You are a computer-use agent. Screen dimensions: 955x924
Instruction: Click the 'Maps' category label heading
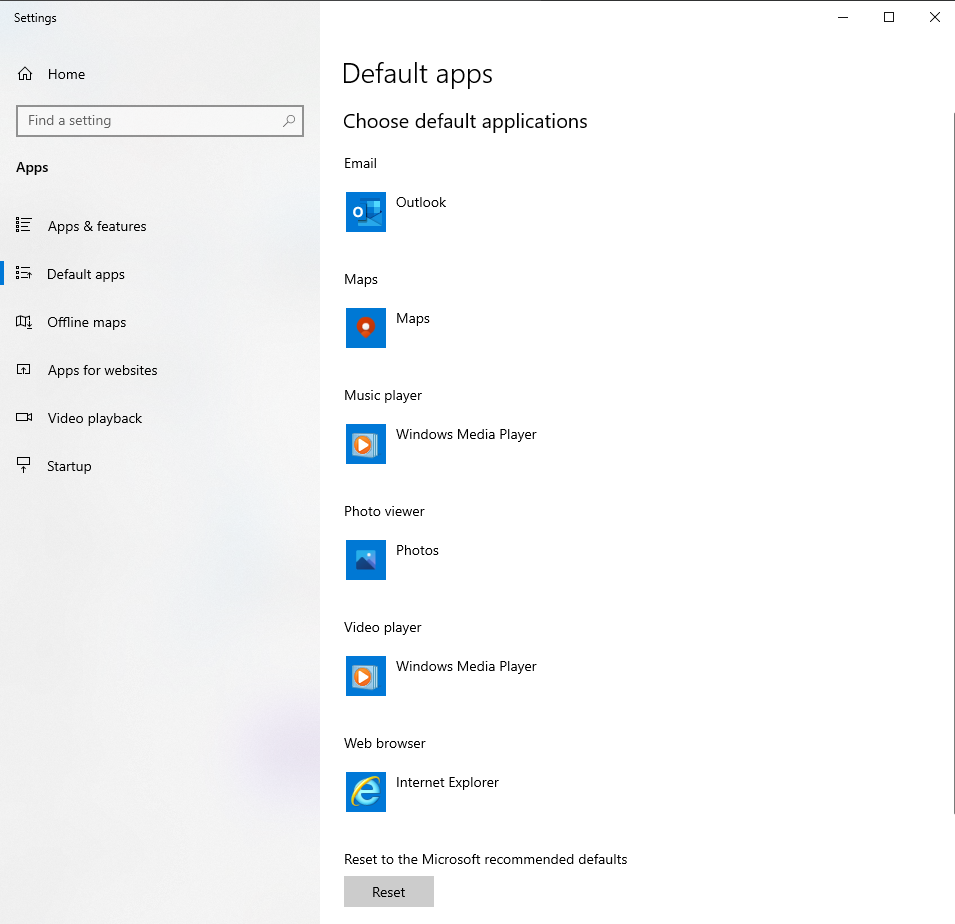click(x=361, y=280)
